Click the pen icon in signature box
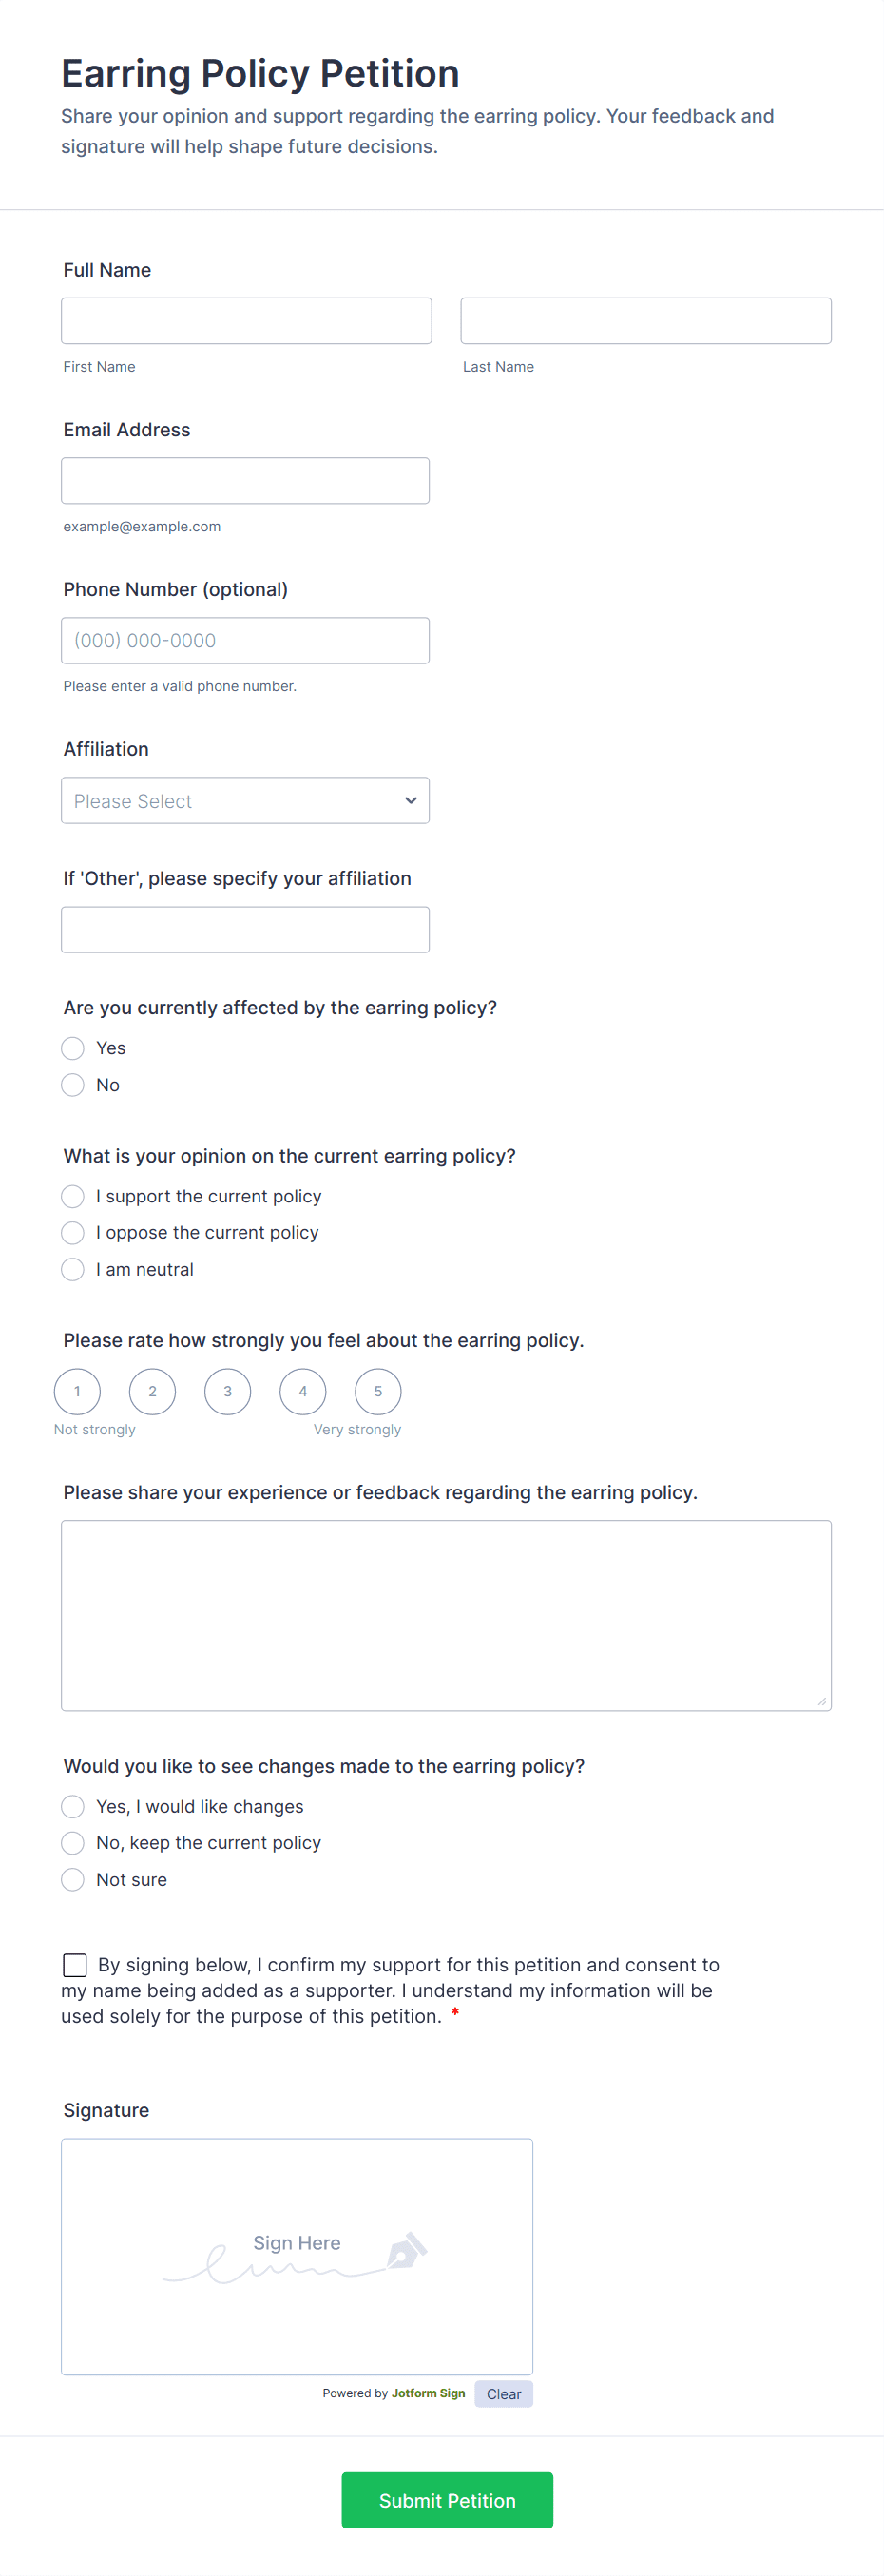Viewport: 884px width, 2576px height. pos(406,2249)
